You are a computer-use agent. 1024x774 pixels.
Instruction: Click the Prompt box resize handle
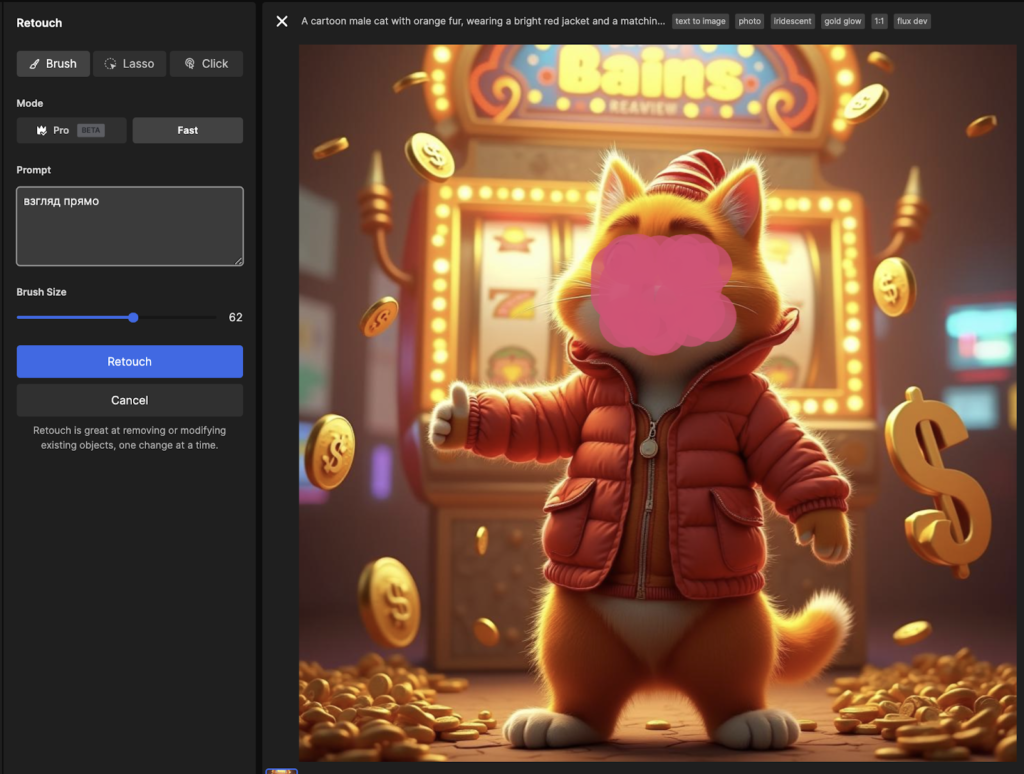tap(238, 261)
